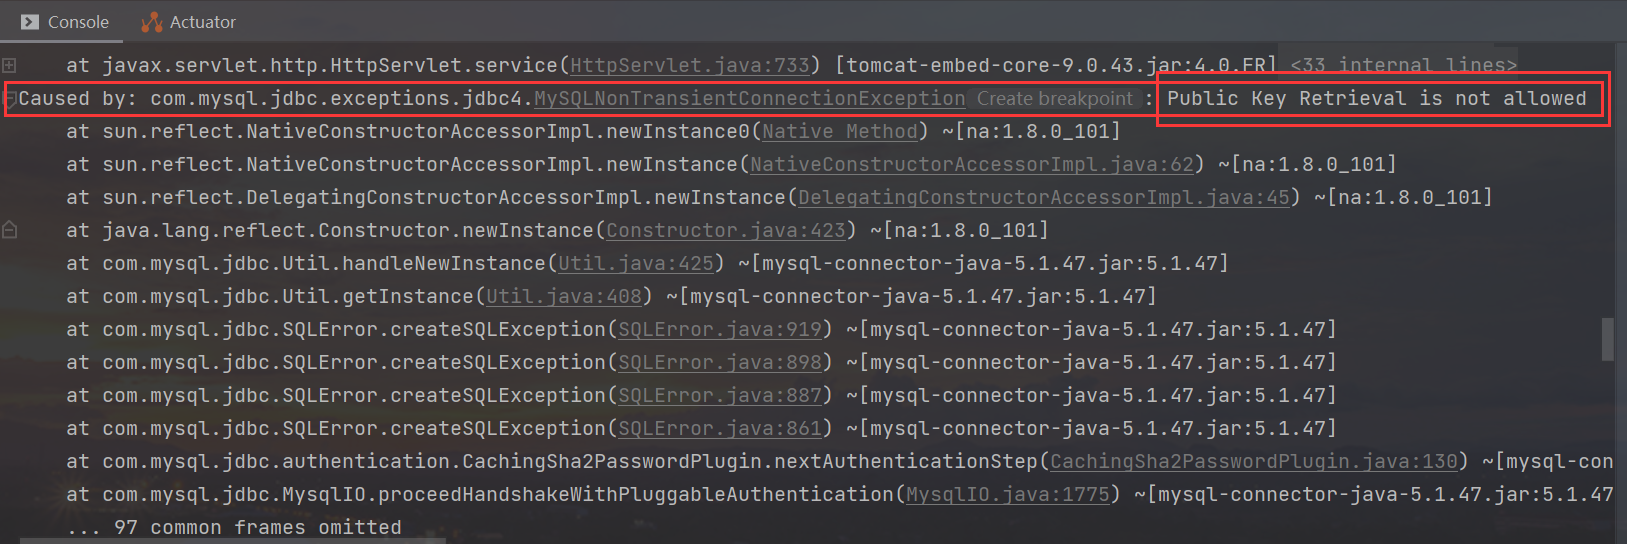This screenshot has height=544, width=1627.
Task: Follow the 'Native Method' link
Action: [x=839, y=132]
